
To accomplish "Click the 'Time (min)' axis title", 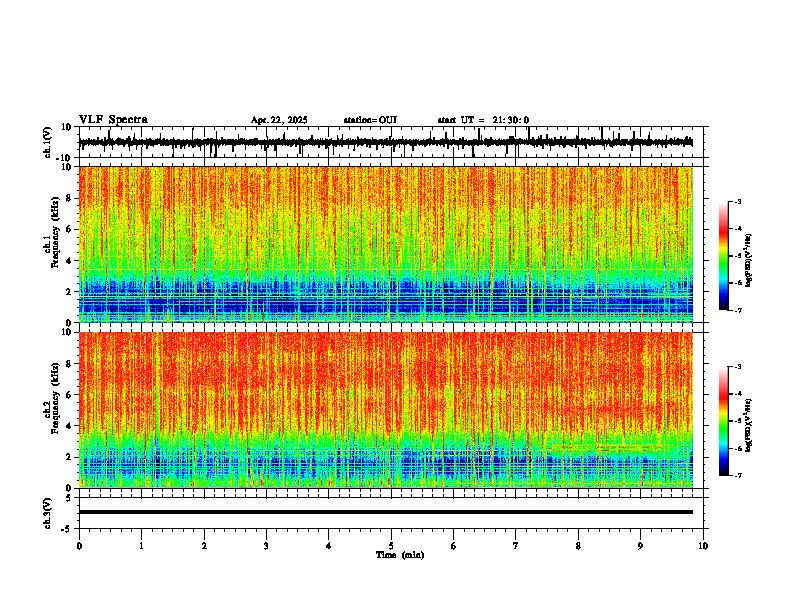I will coord(400,555).
